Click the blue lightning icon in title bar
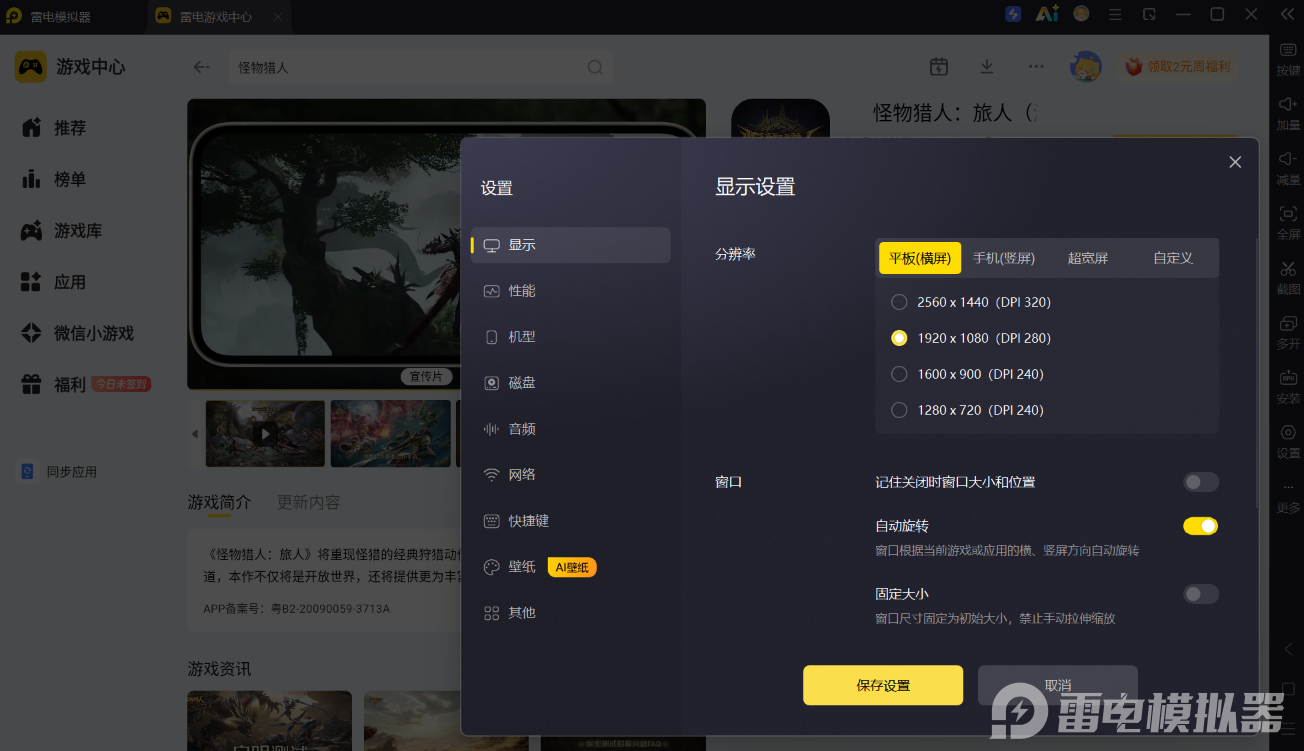This screenshot has width=1304, height=751. [1013, 14]
